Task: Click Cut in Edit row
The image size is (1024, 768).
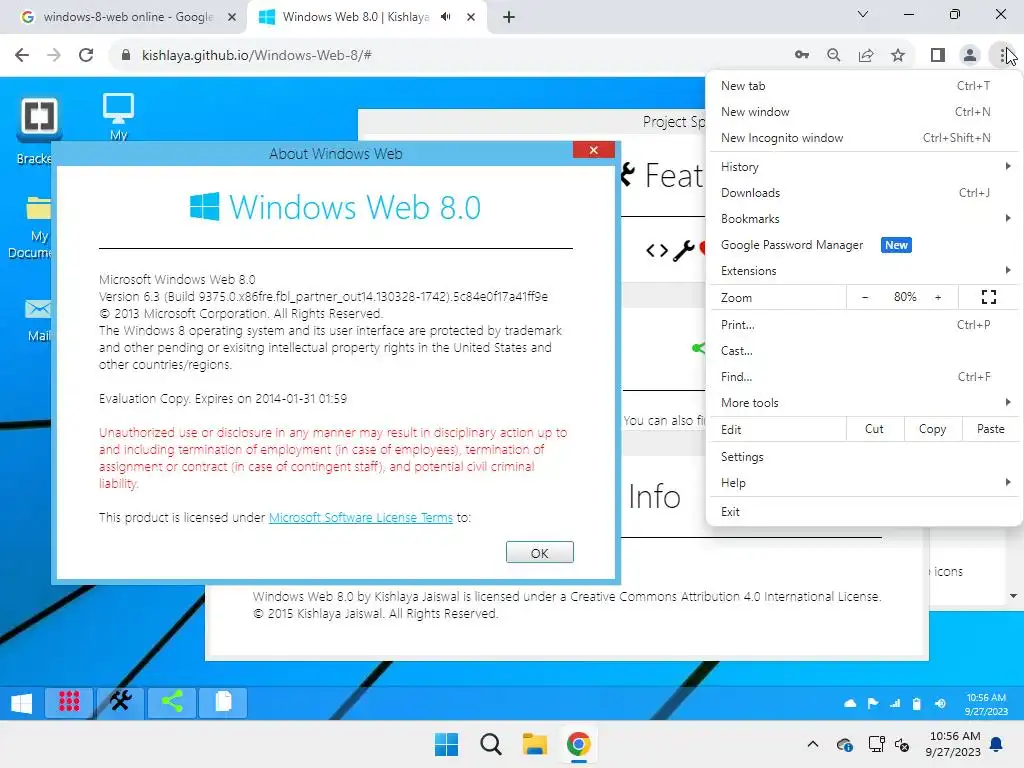Action: (874, 429)
